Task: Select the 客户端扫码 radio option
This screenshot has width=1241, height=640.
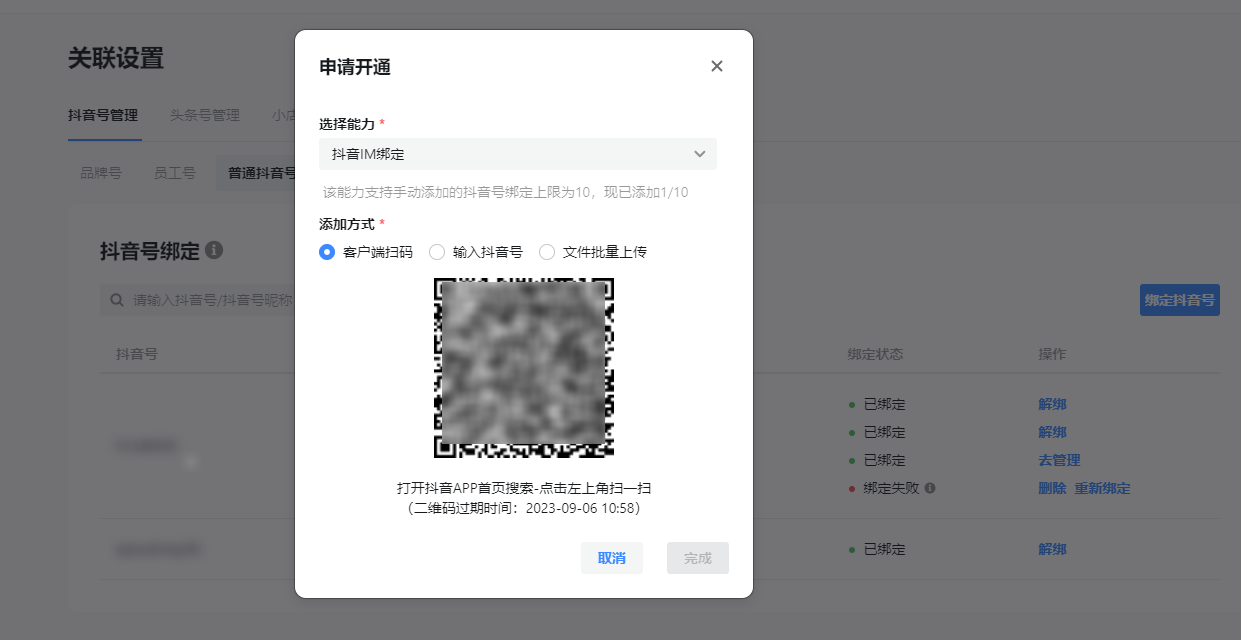Action: click(x=327, y=252)
